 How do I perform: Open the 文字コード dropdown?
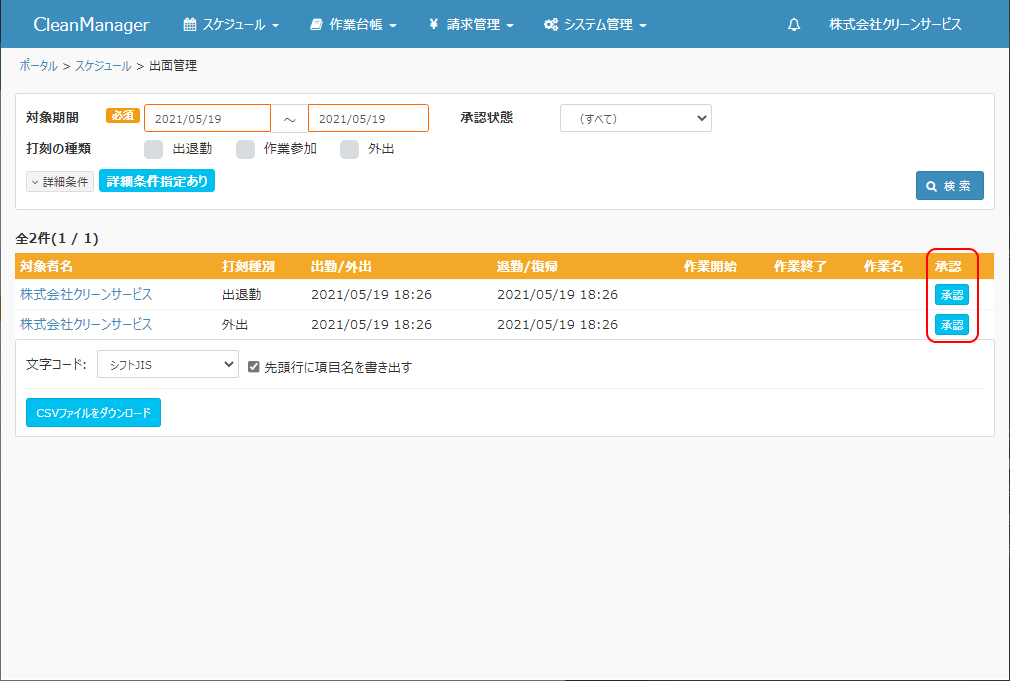click(x=168, y=364)
